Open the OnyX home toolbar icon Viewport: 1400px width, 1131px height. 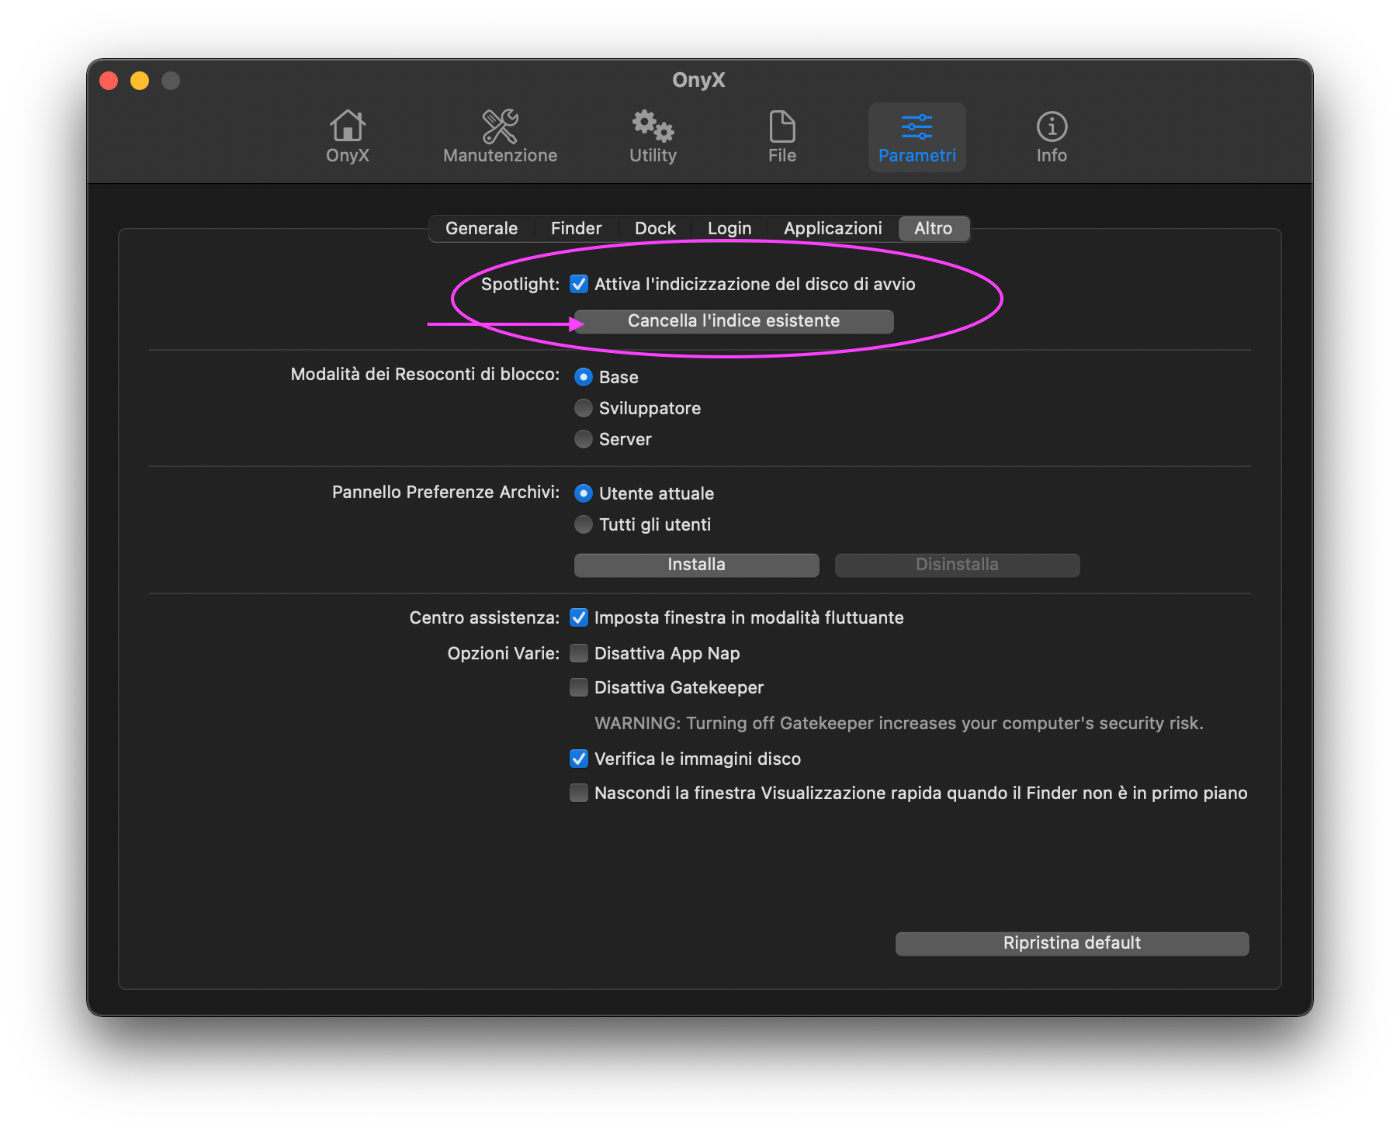tap(347, 137)
